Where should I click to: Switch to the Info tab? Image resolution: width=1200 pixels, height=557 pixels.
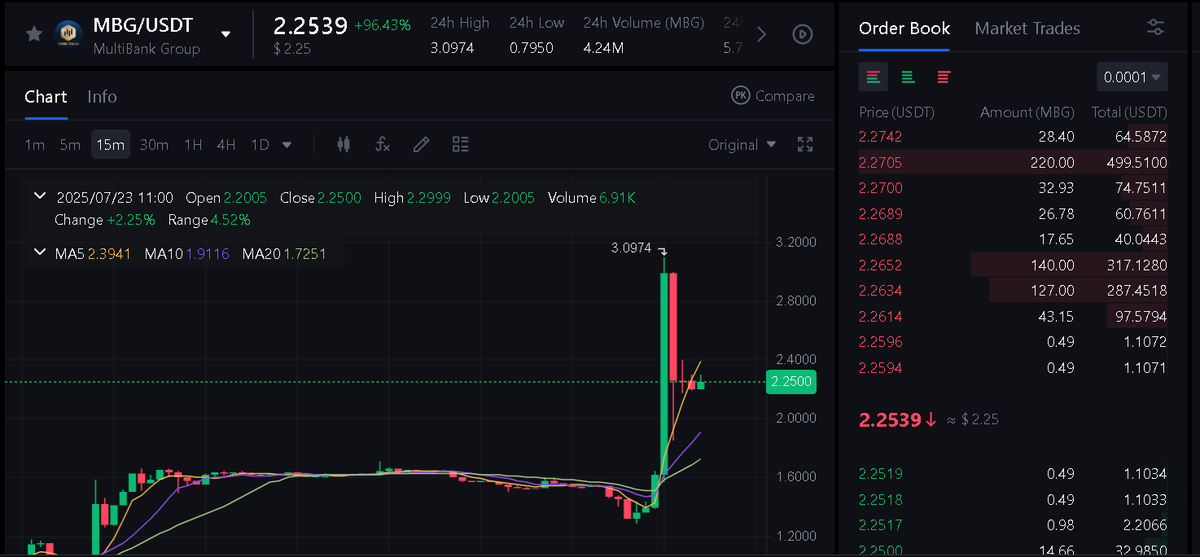(x=102, y=96)
